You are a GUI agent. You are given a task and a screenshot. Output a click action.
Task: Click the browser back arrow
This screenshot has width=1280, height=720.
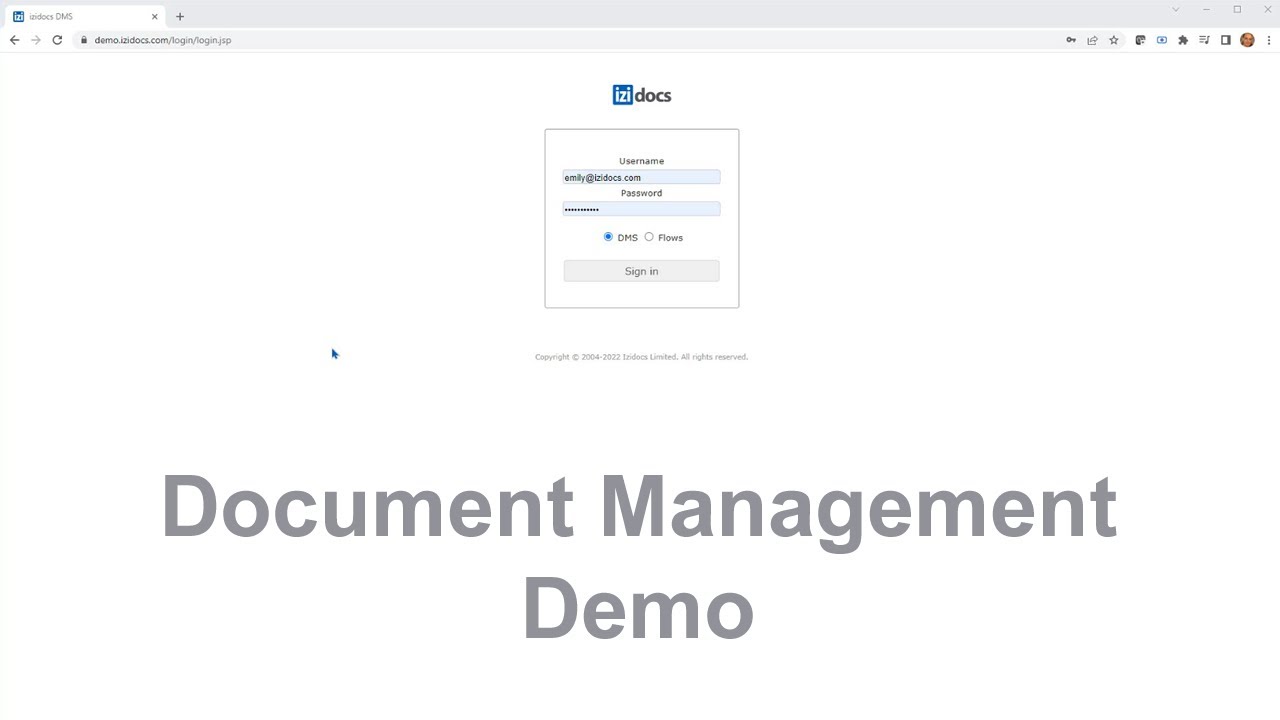(x=14, y=40)
